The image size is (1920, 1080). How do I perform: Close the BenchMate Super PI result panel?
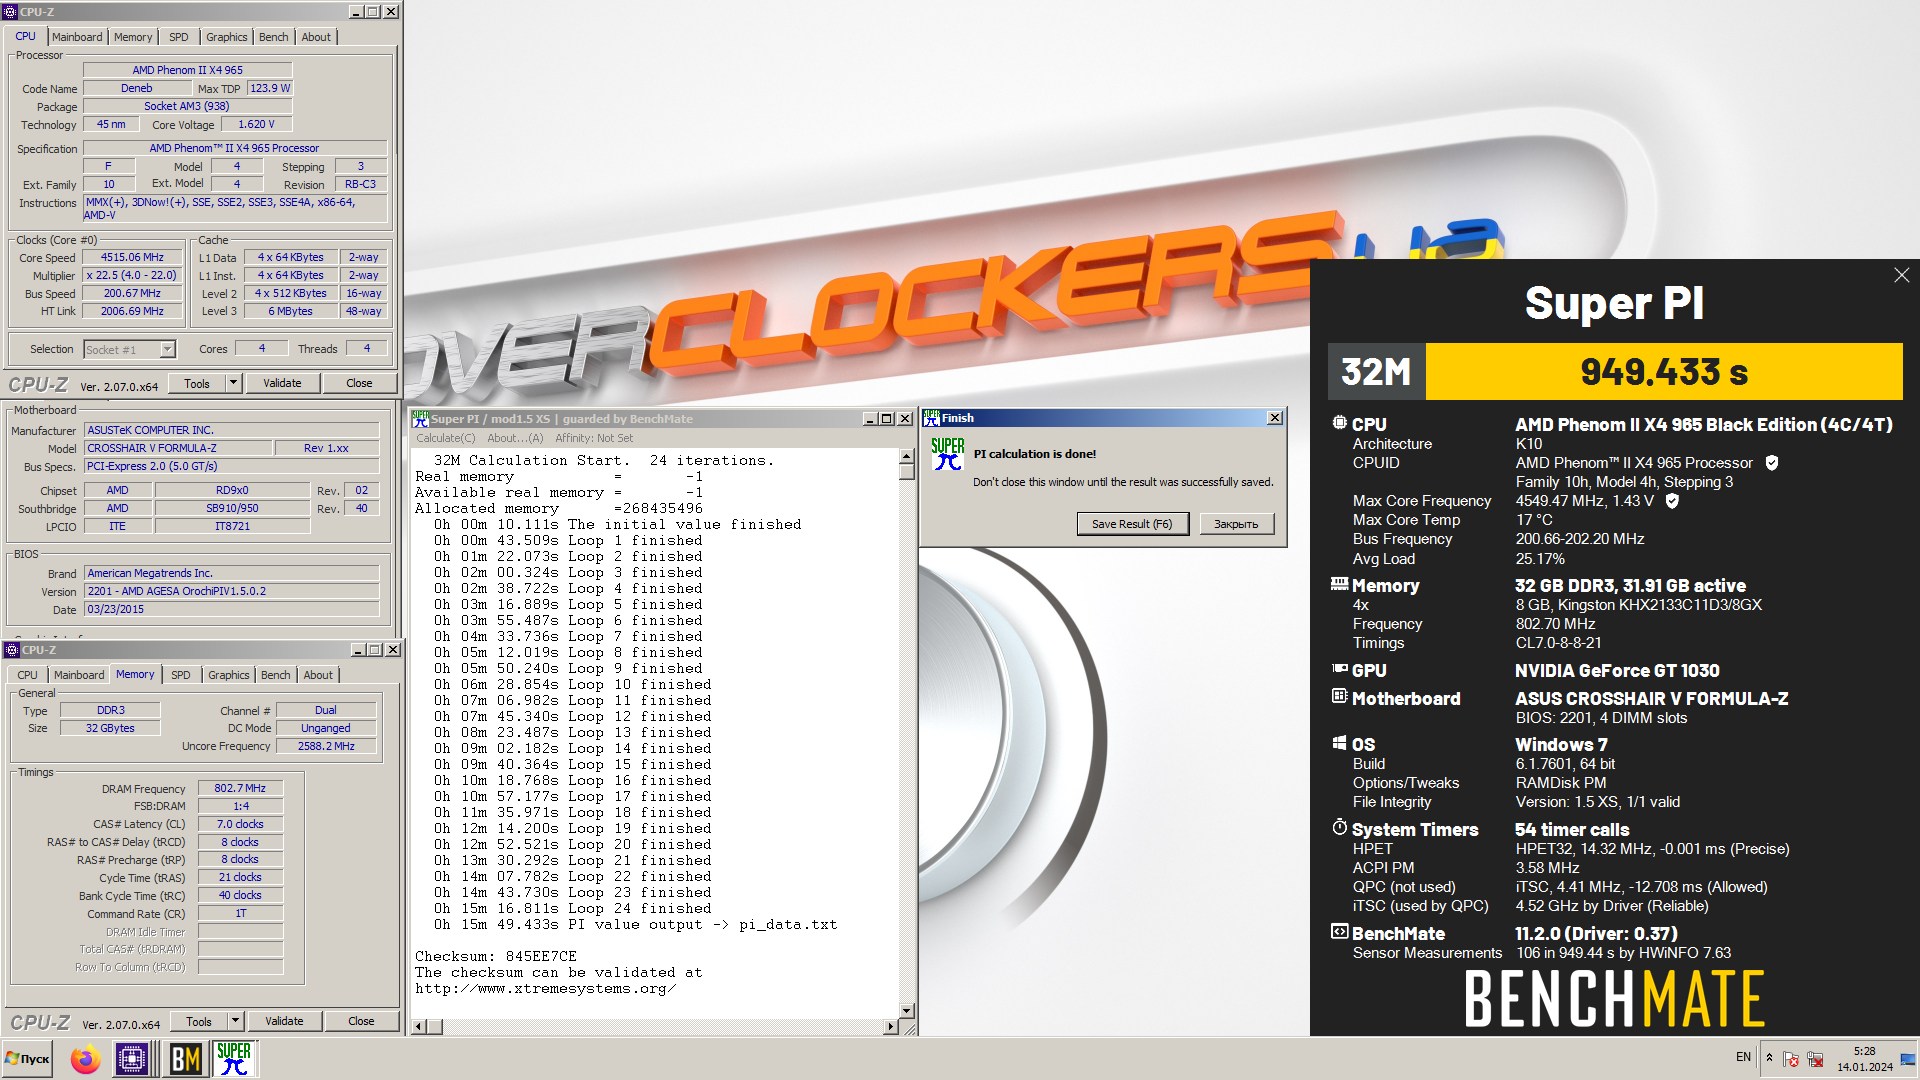tap(1901, 275)
